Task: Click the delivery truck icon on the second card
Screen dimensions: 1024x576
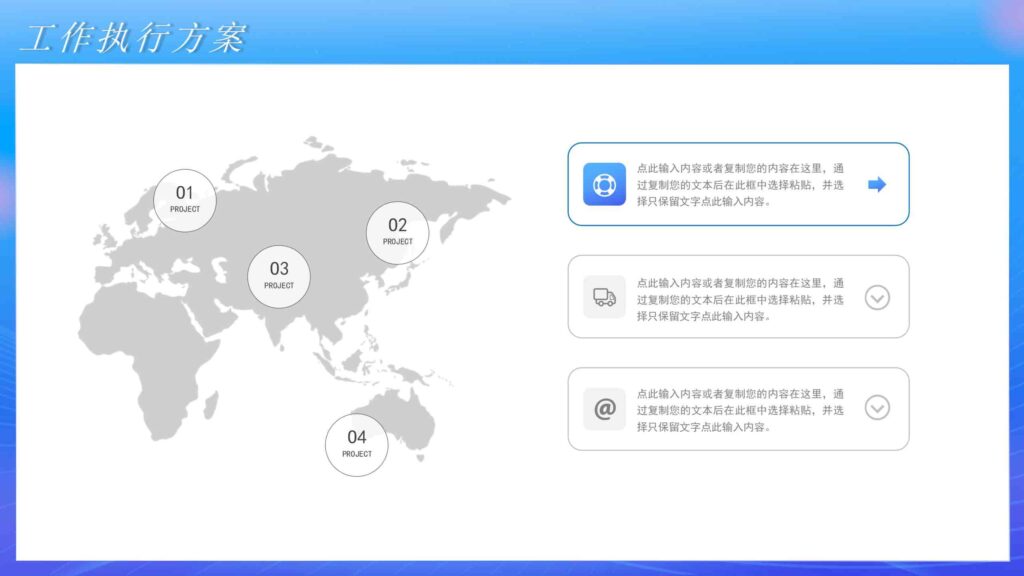Action: click(603, 296)
